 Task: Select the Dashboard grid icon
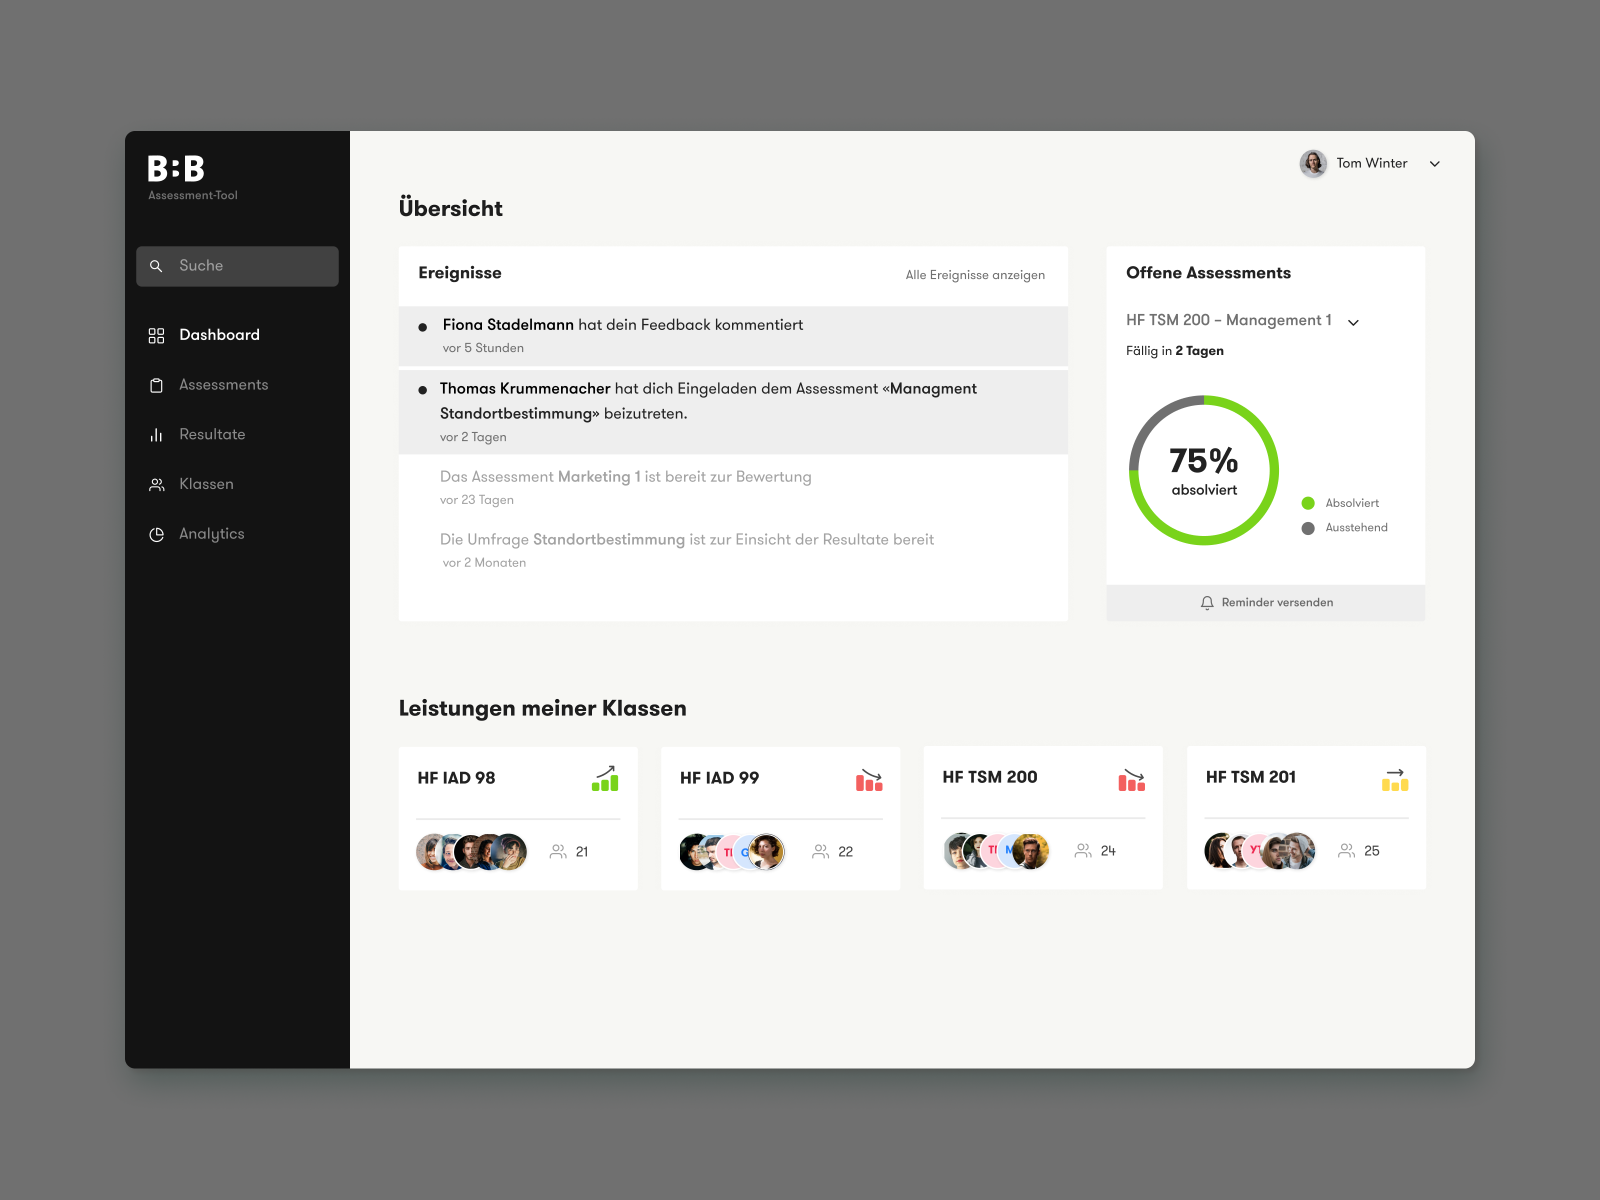pyautogui.click(x=156, y=335)
